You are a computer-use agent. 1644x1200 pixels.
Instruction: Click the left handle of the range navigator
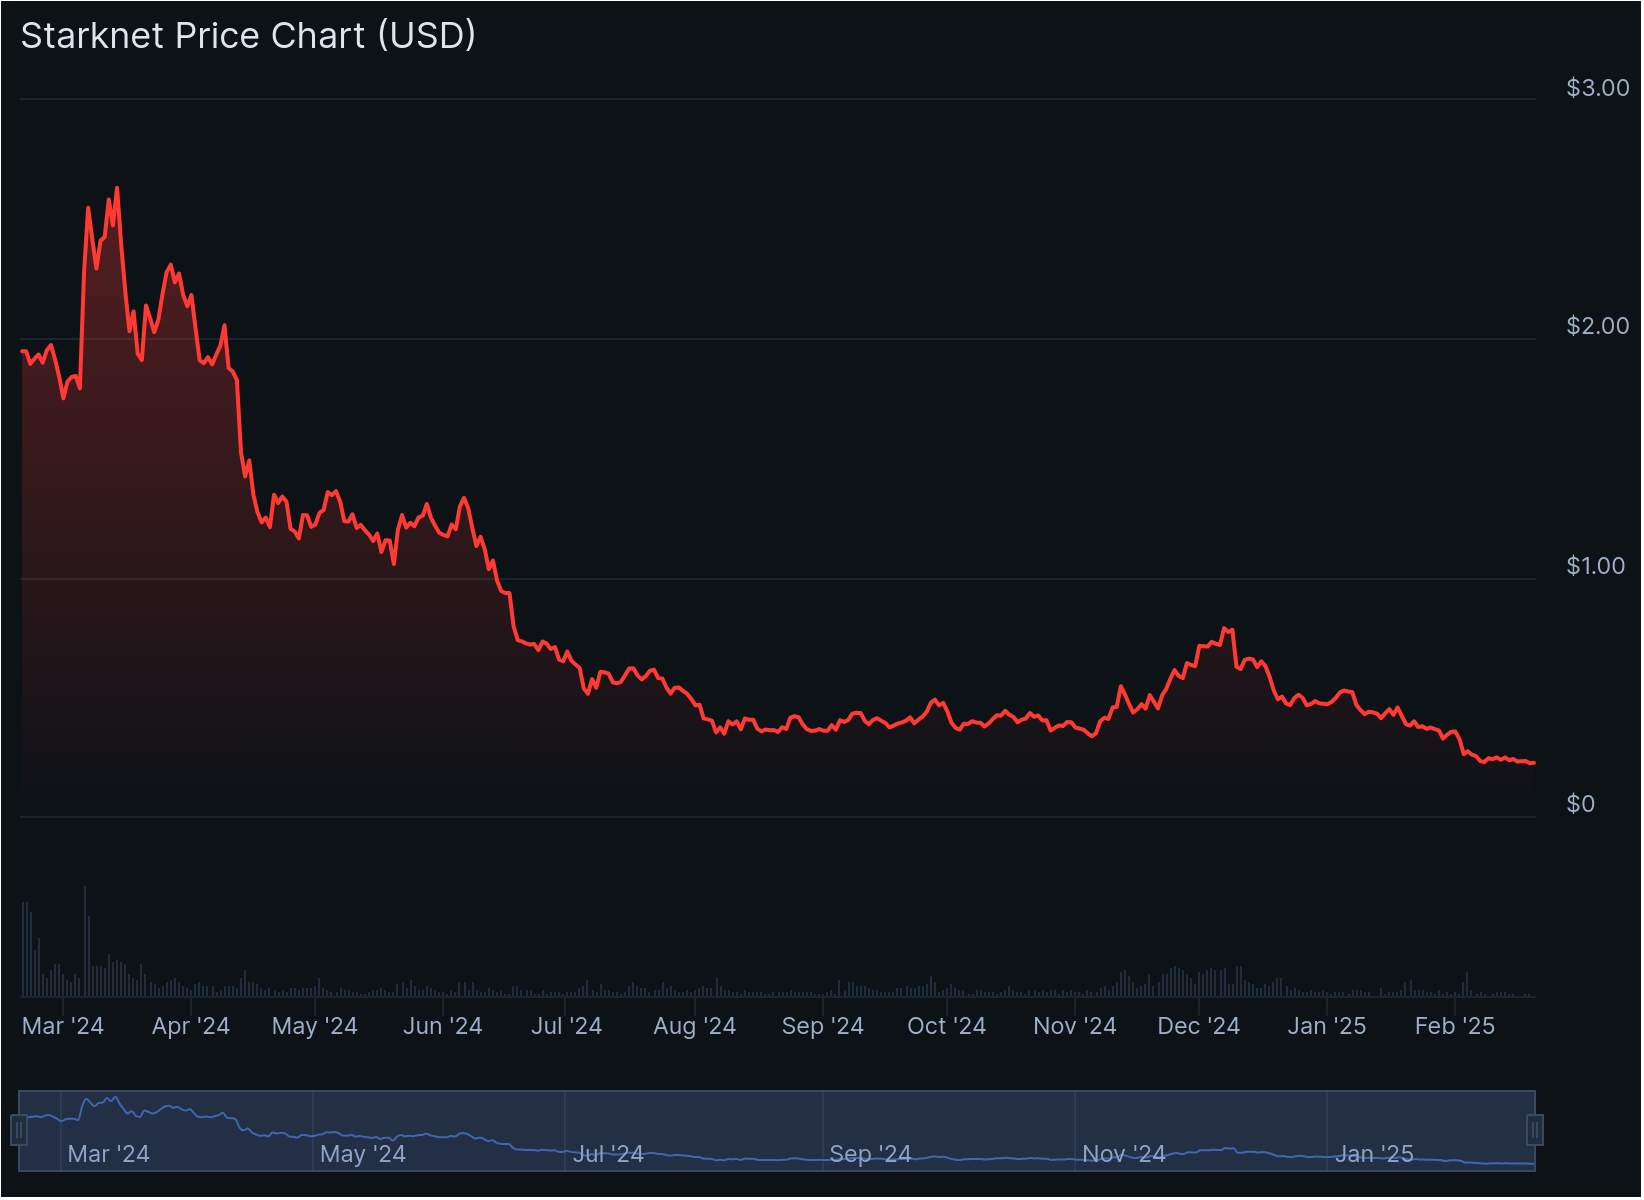(x=18, y=1130)
